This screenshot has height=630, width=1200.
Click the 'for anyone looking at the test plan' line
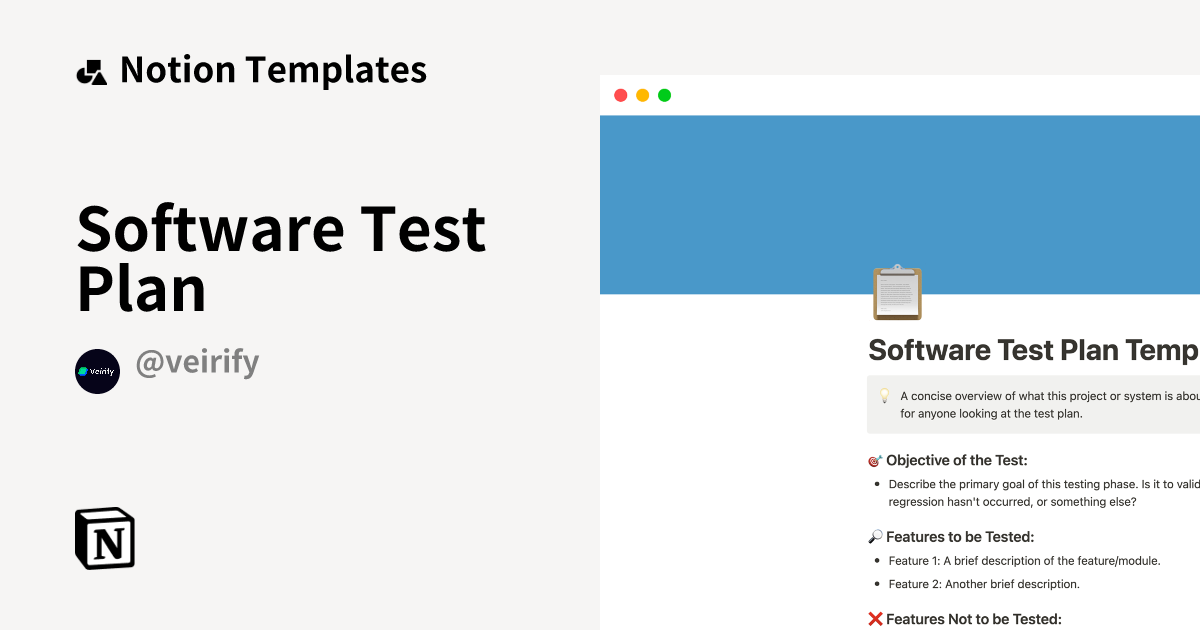pos(991,414)
